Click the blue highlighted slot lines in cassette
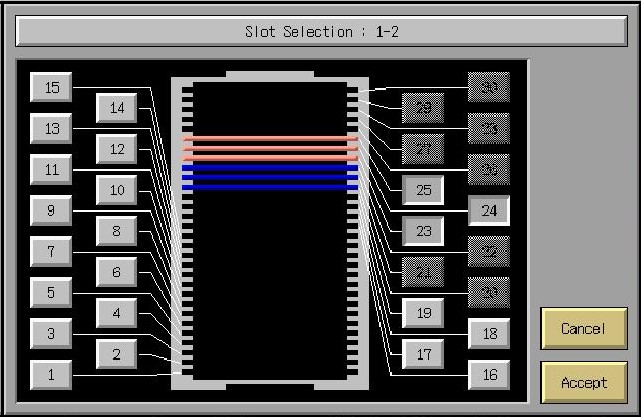Image resolution: width=641 pixels, height=417 pixels. coord(270,178)
